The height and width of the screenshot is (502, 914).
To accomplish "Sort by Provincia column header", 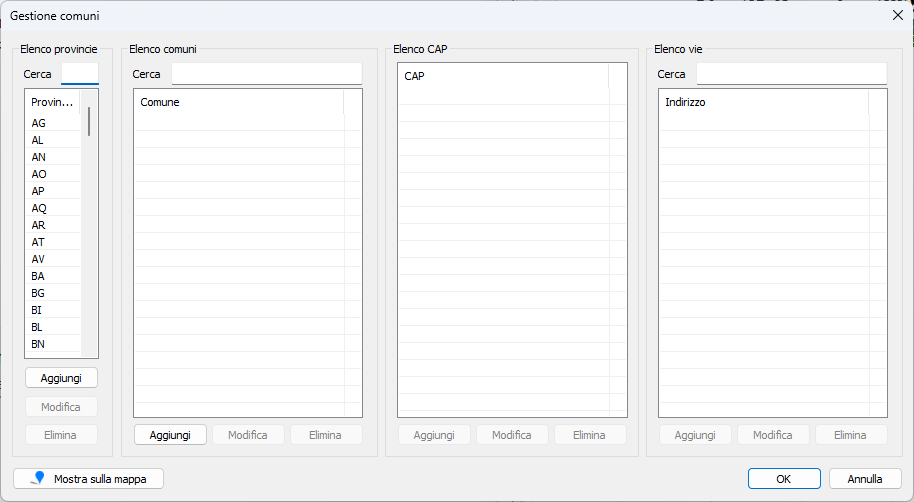I will point(52,102).
